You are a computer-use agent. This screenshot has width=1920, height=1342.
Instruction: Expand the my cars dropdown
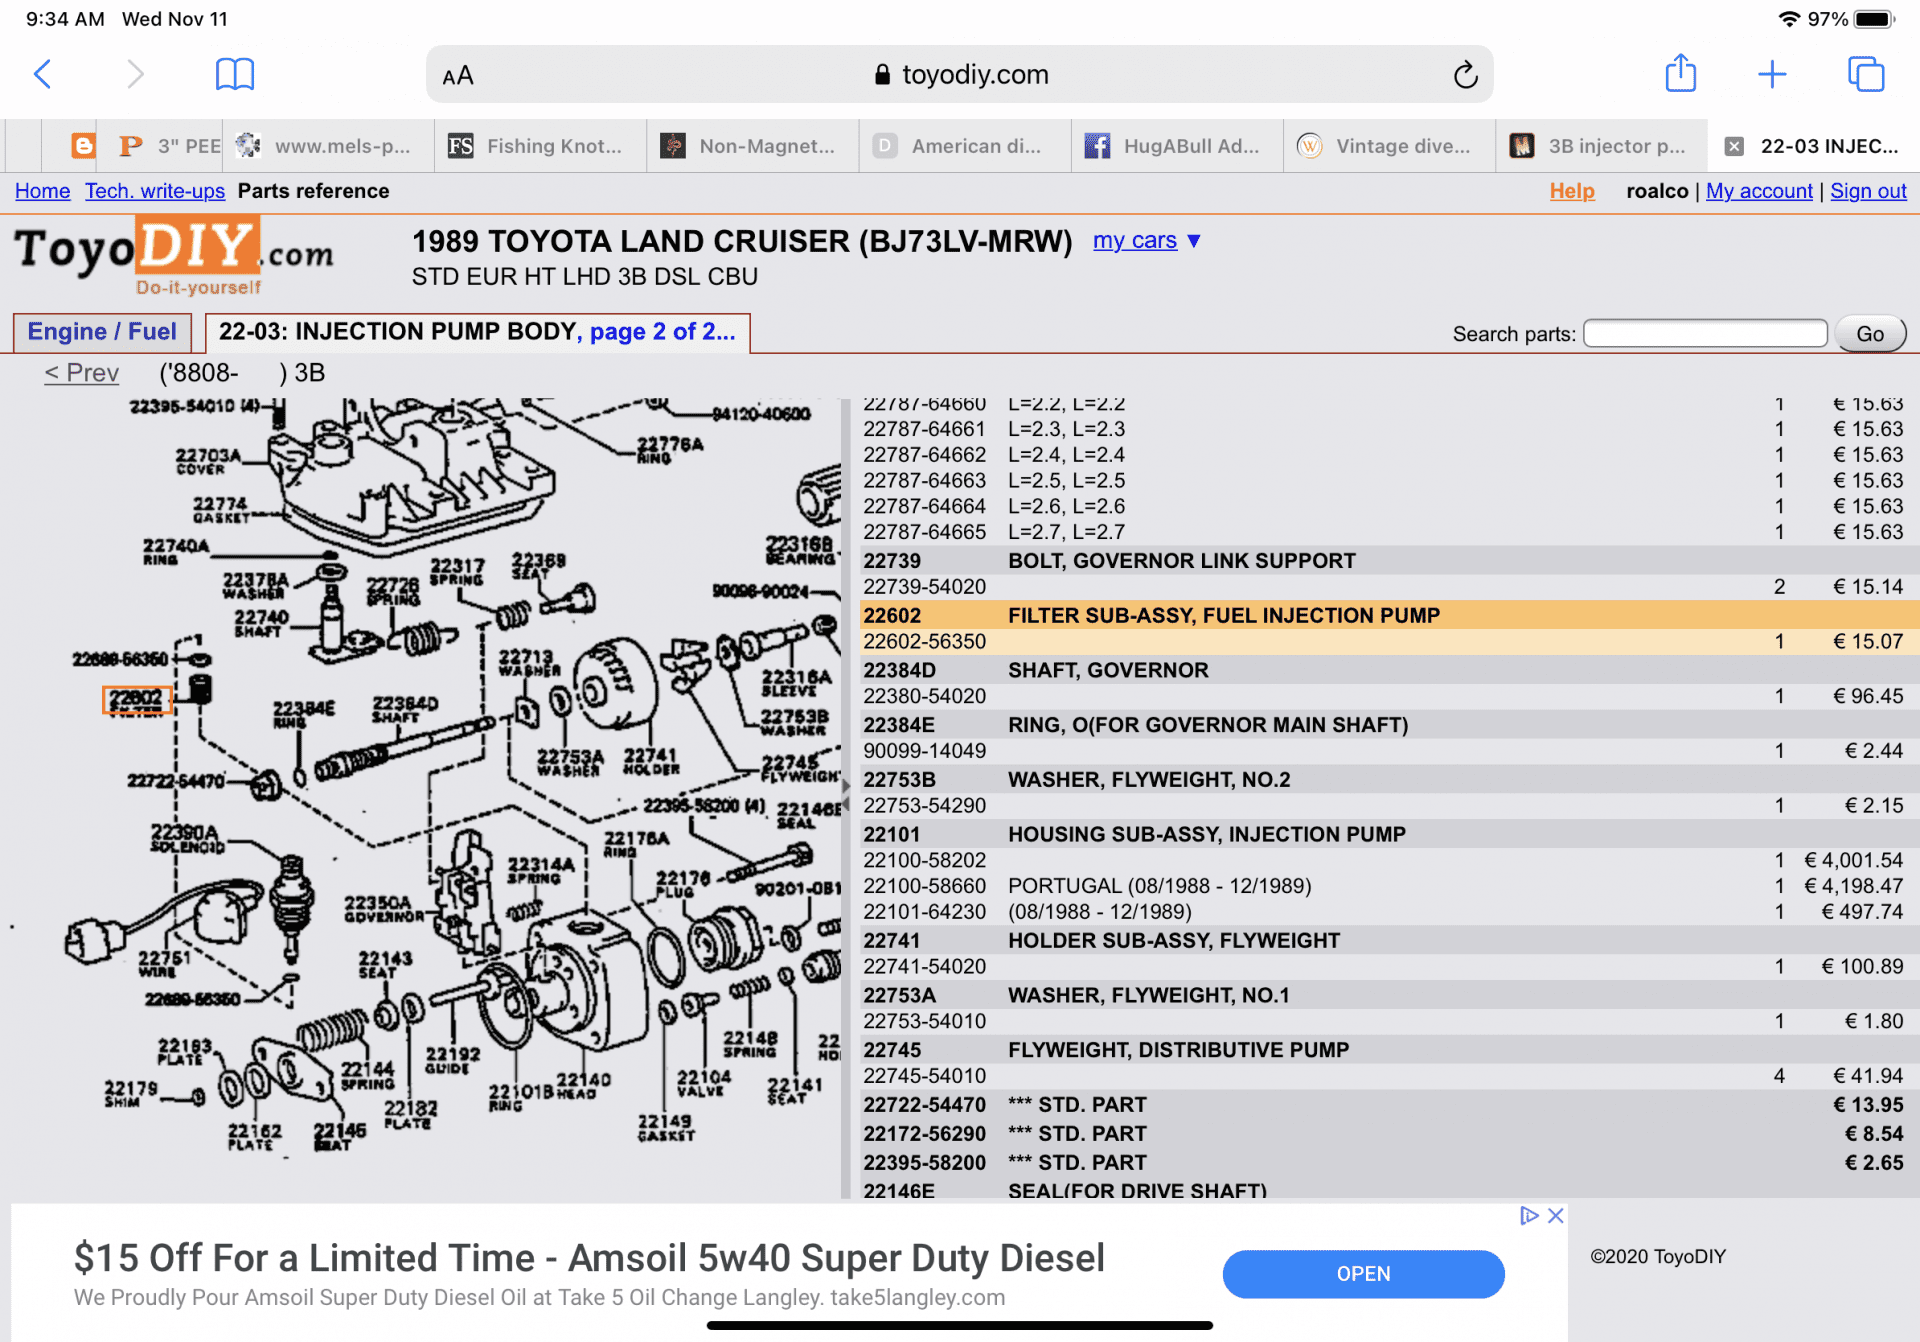pos(1147,241)
